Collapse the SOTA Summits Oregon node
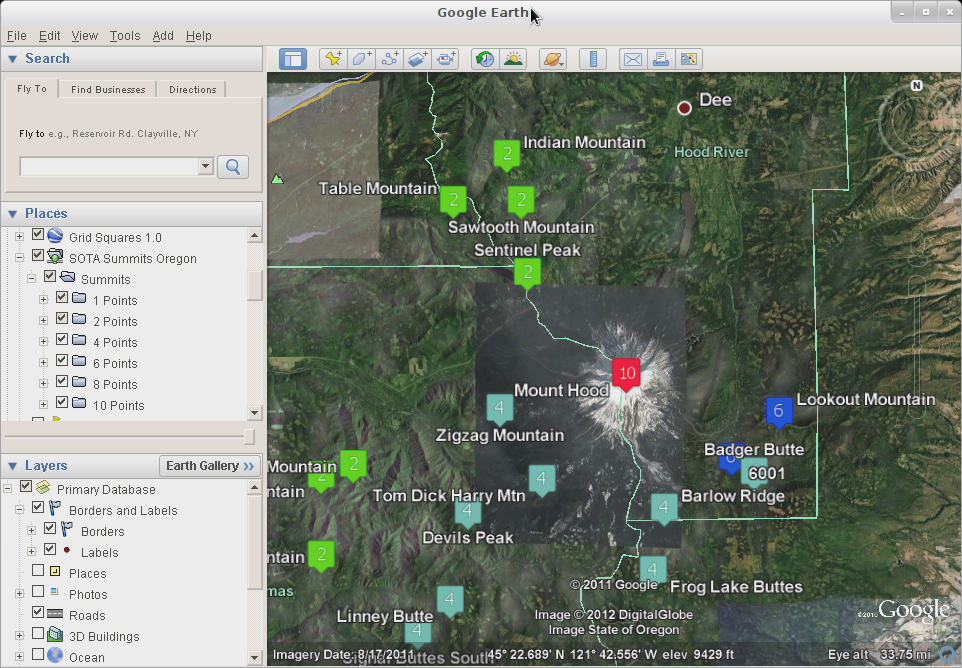This screenshot has width=962, height=668. 19,258
